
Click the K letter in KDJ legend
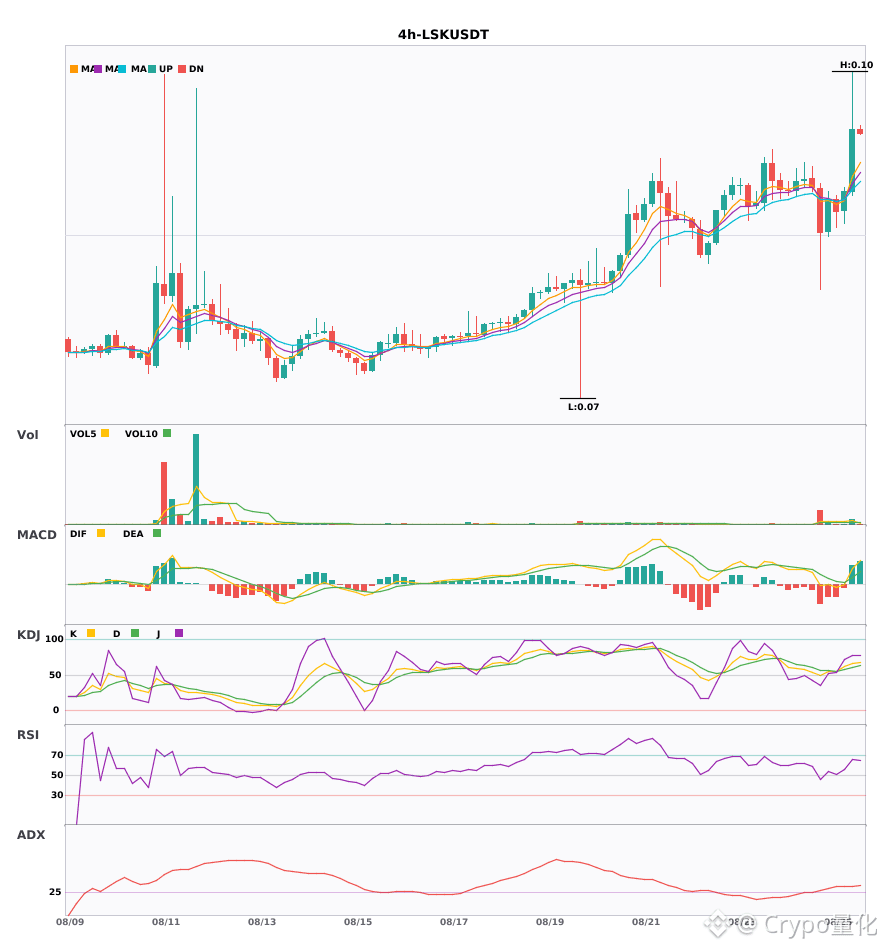tap(73, 634)
